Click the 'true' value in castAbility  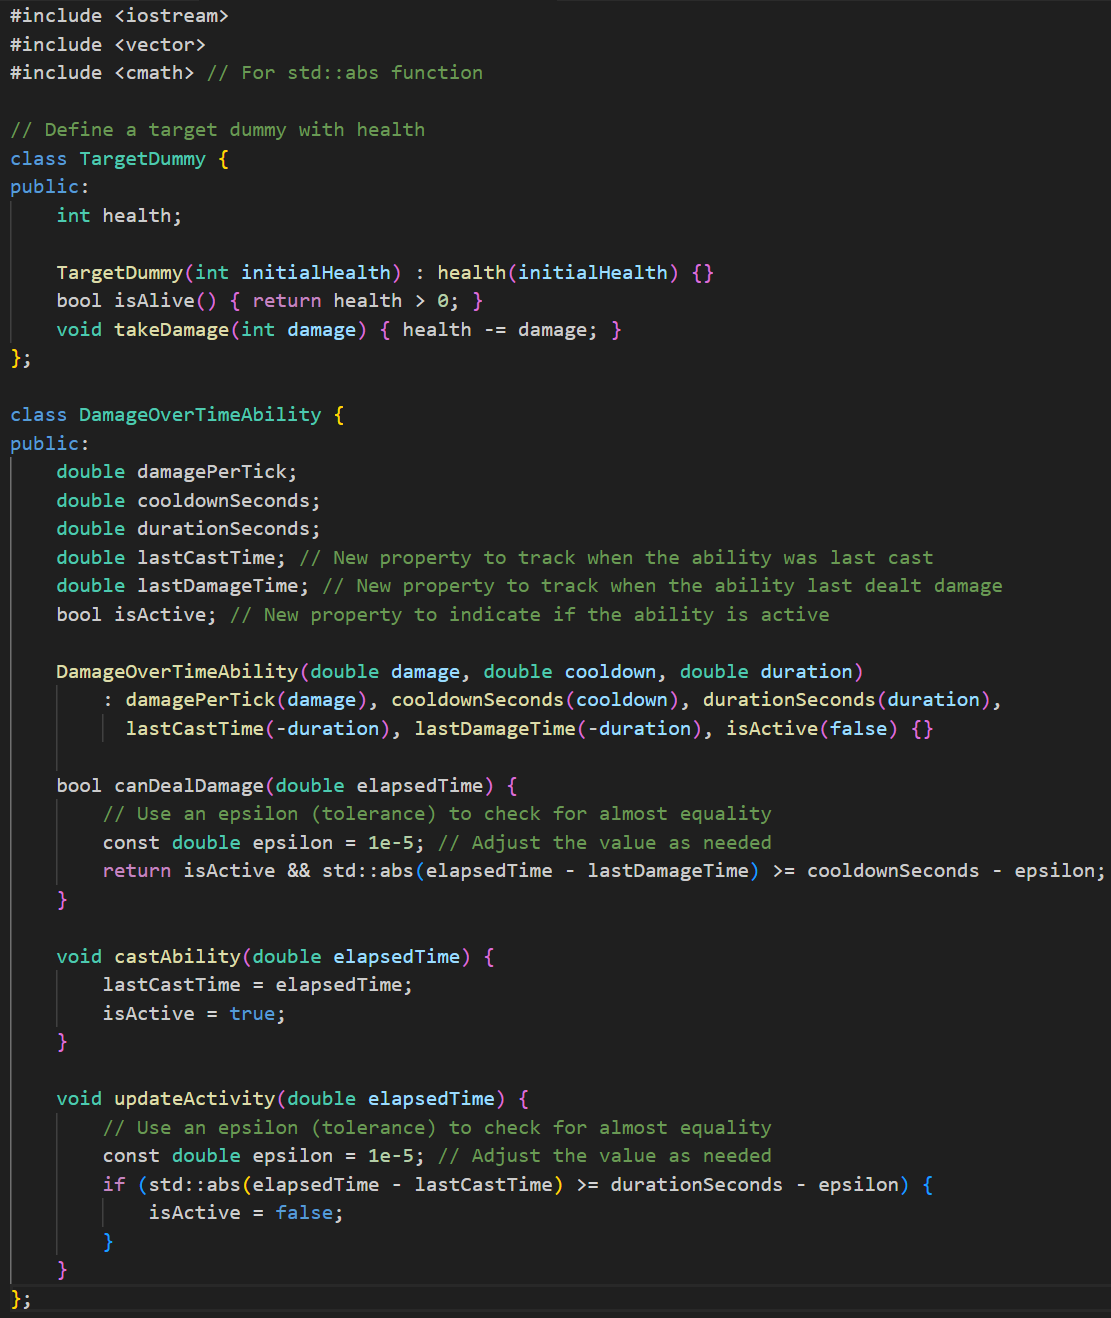pyautogui.click(x=252, y=1014)
